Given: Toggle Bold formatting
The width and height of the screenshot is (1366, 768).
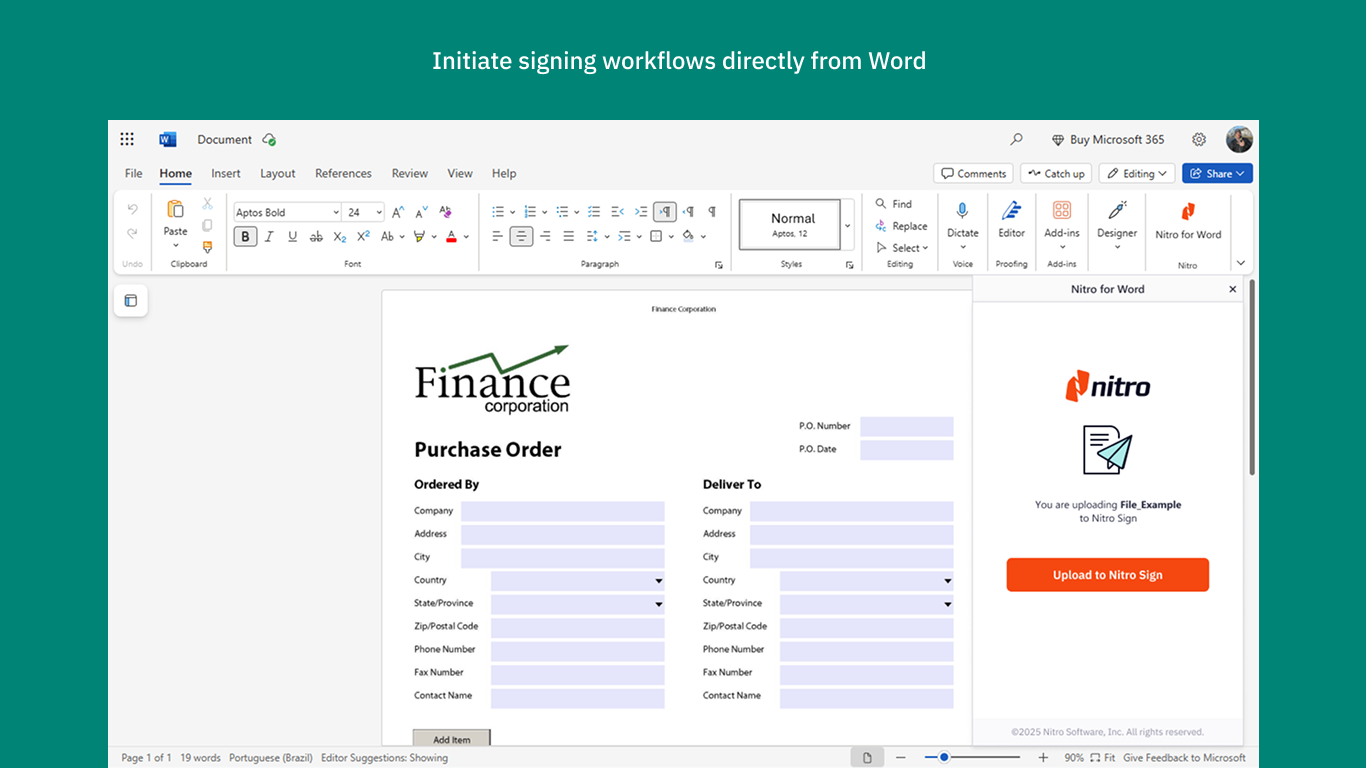Looking at the screenshot, I should point(245,237).
